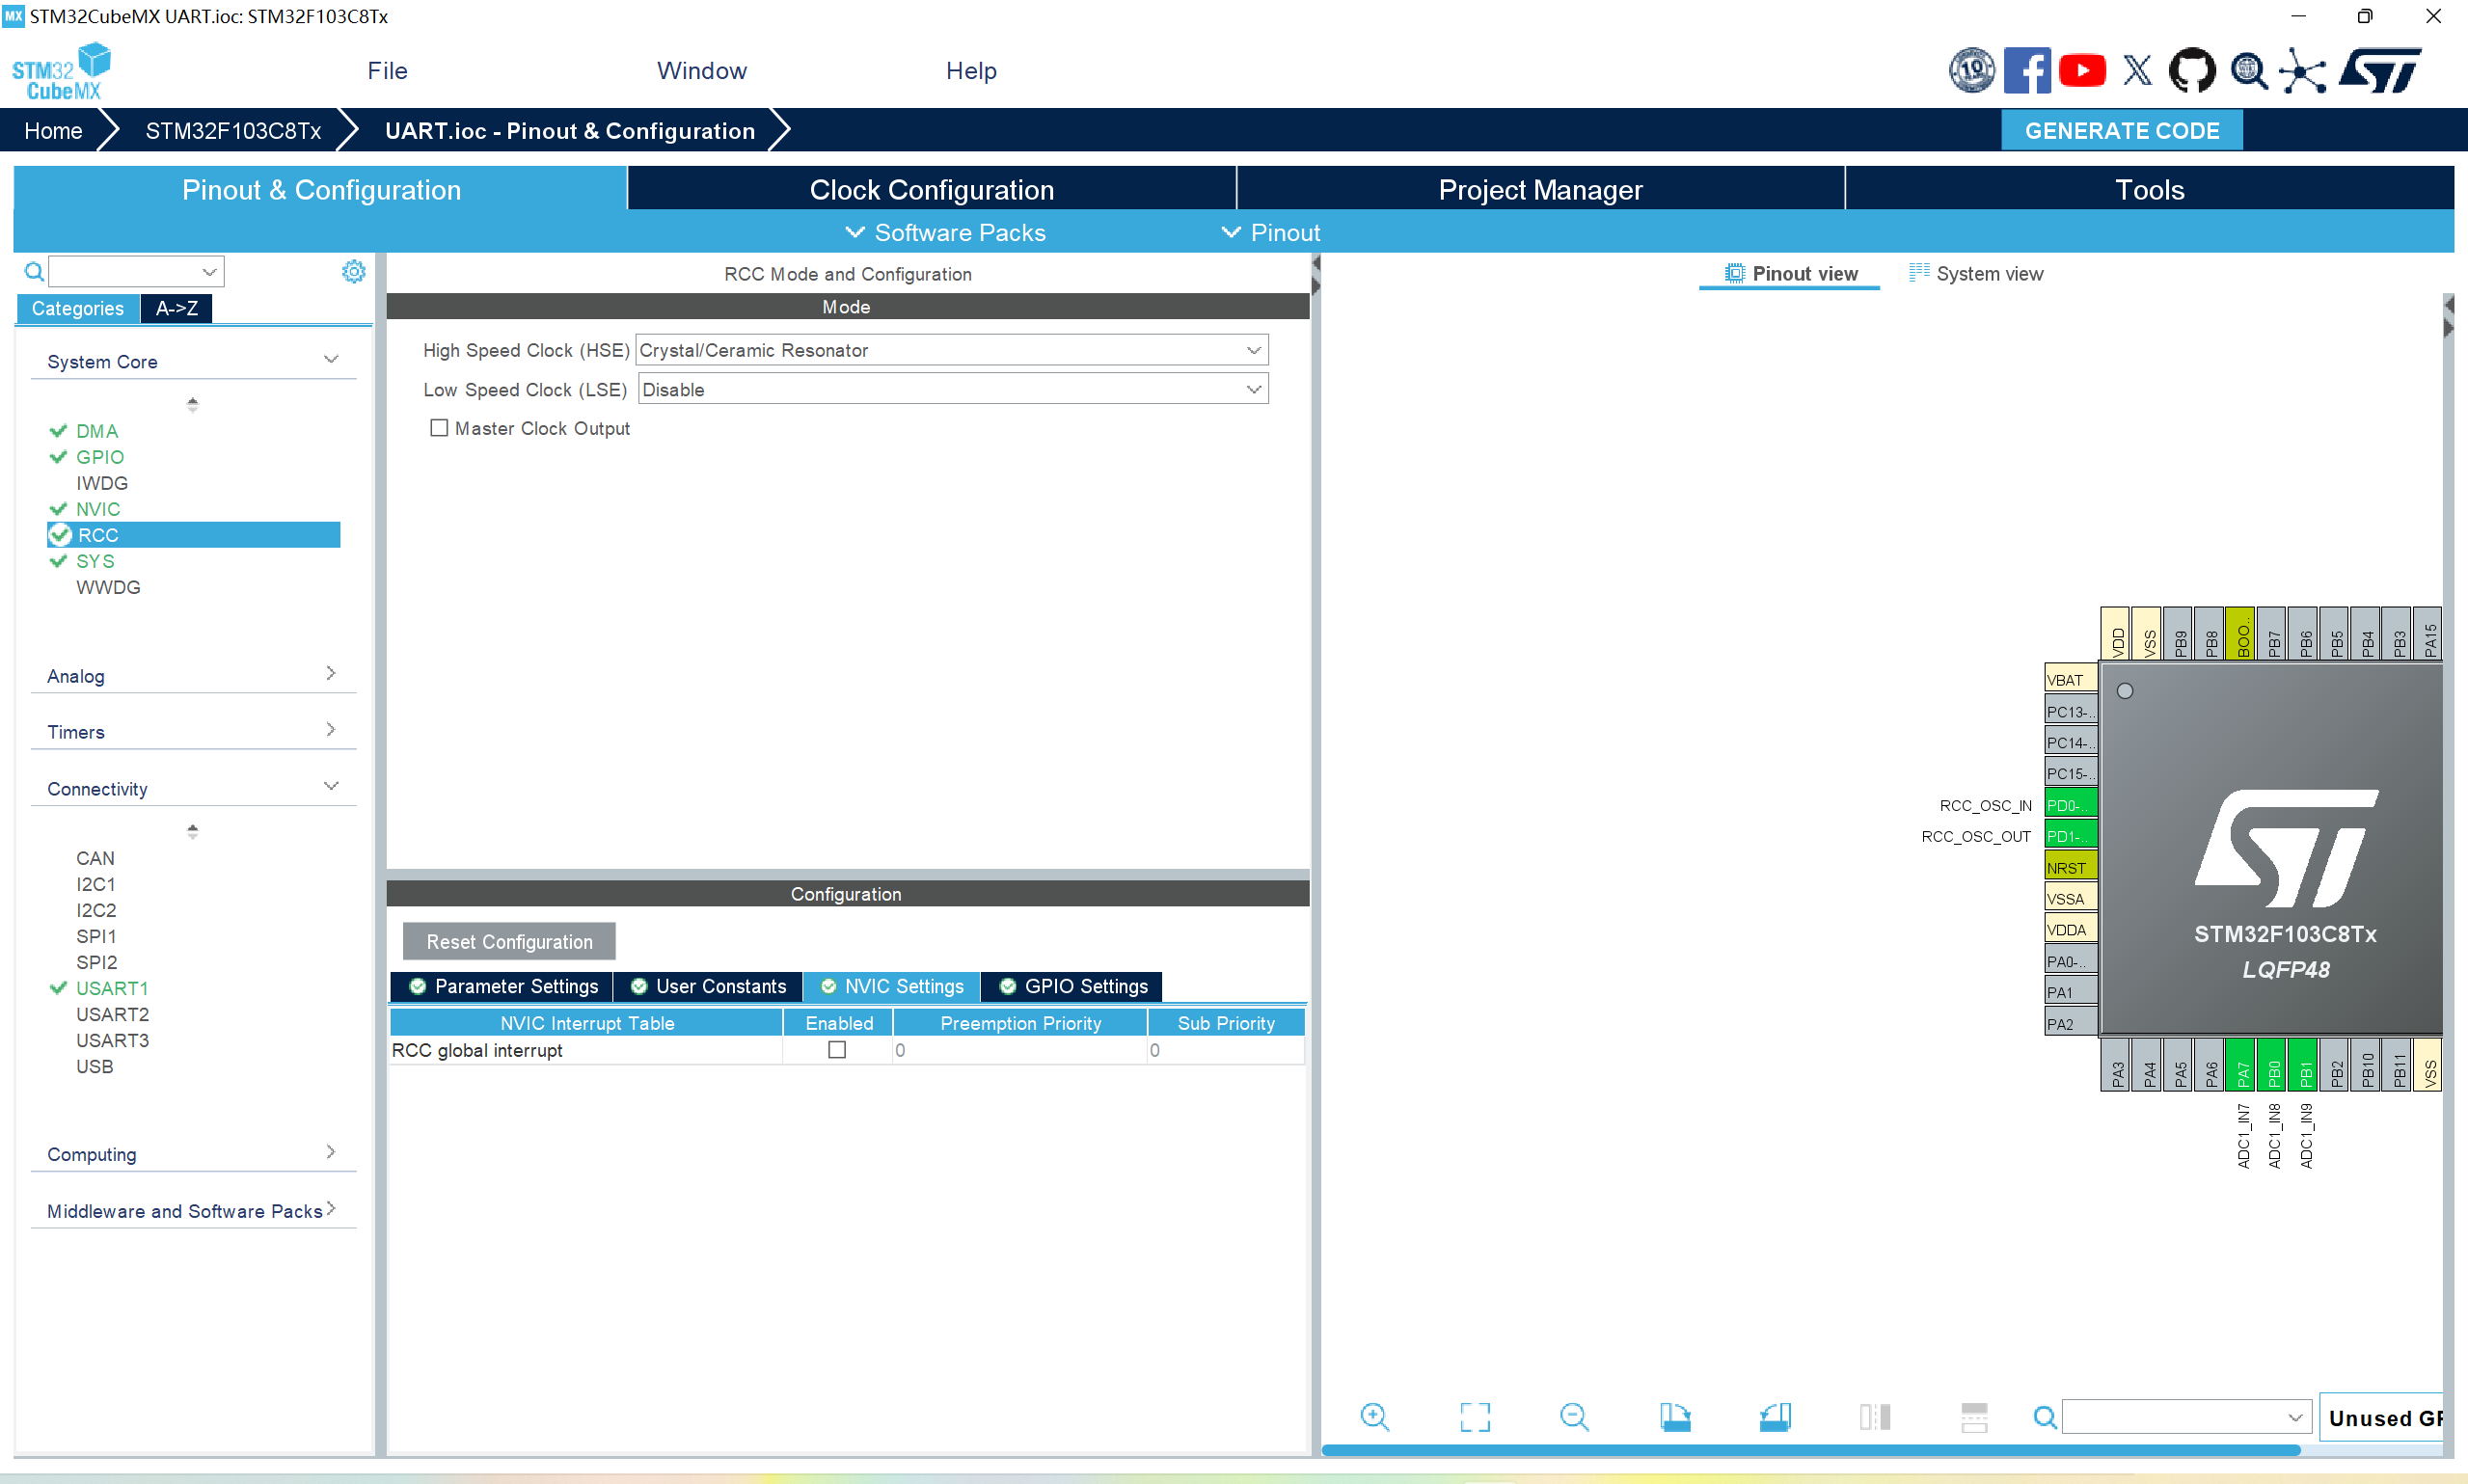The width and height of the screenshot is (2468, 1484).
Task: Select USART1 in the Connectivity list
Action: [112, 988]
